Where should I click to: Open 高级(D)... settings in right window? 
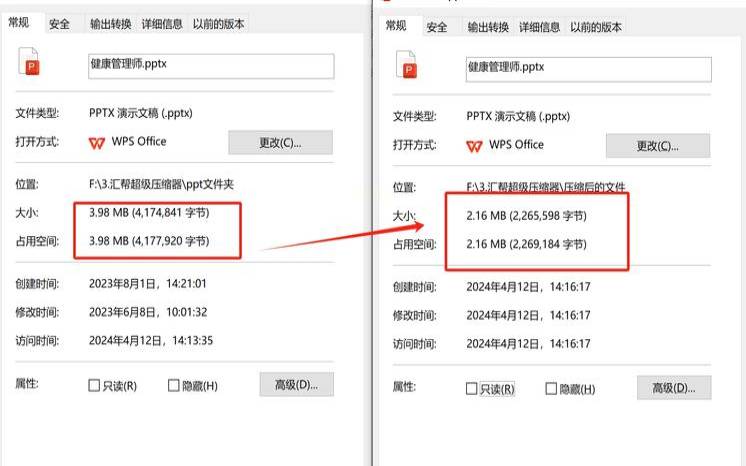tap(674, 388)
